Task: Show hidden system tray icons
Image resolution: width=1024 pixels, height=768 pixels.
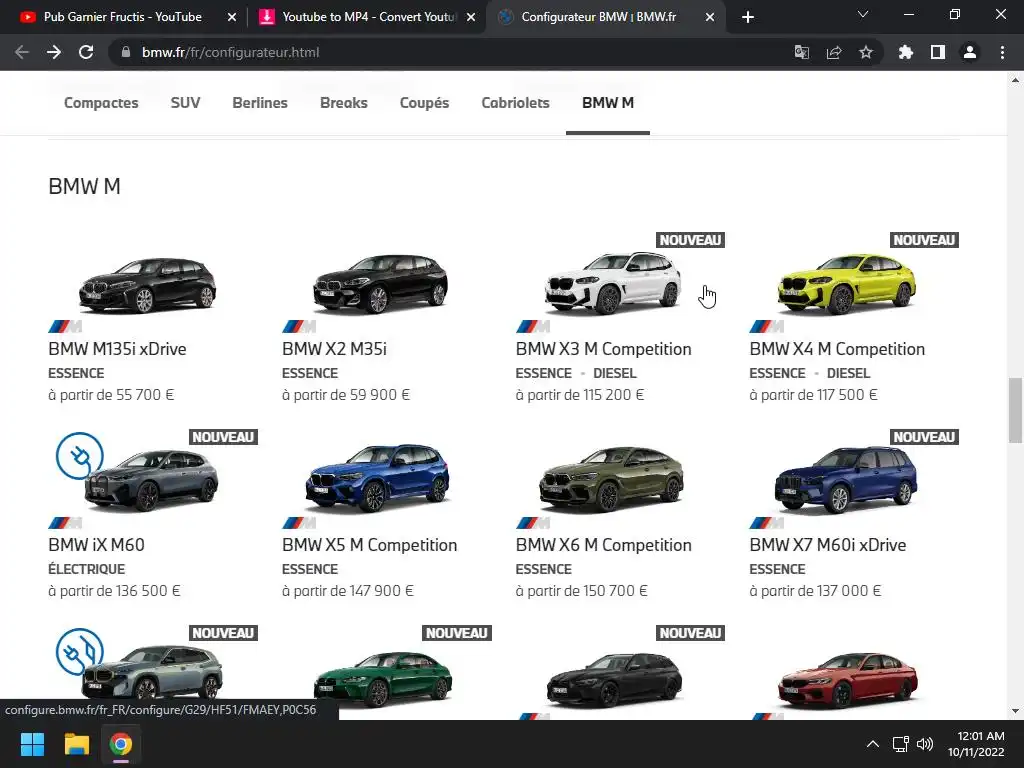Action: (872, 744)
